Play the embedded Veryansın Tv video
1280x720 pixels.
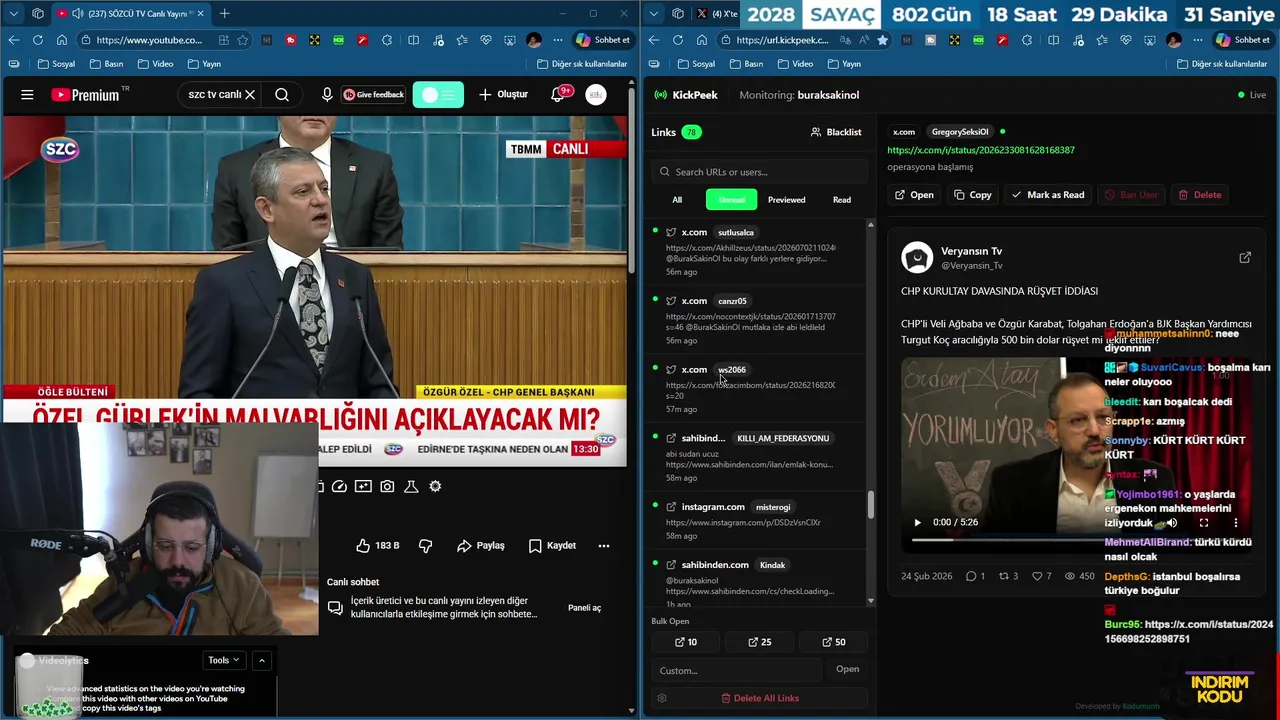click(x=917, y=522)
